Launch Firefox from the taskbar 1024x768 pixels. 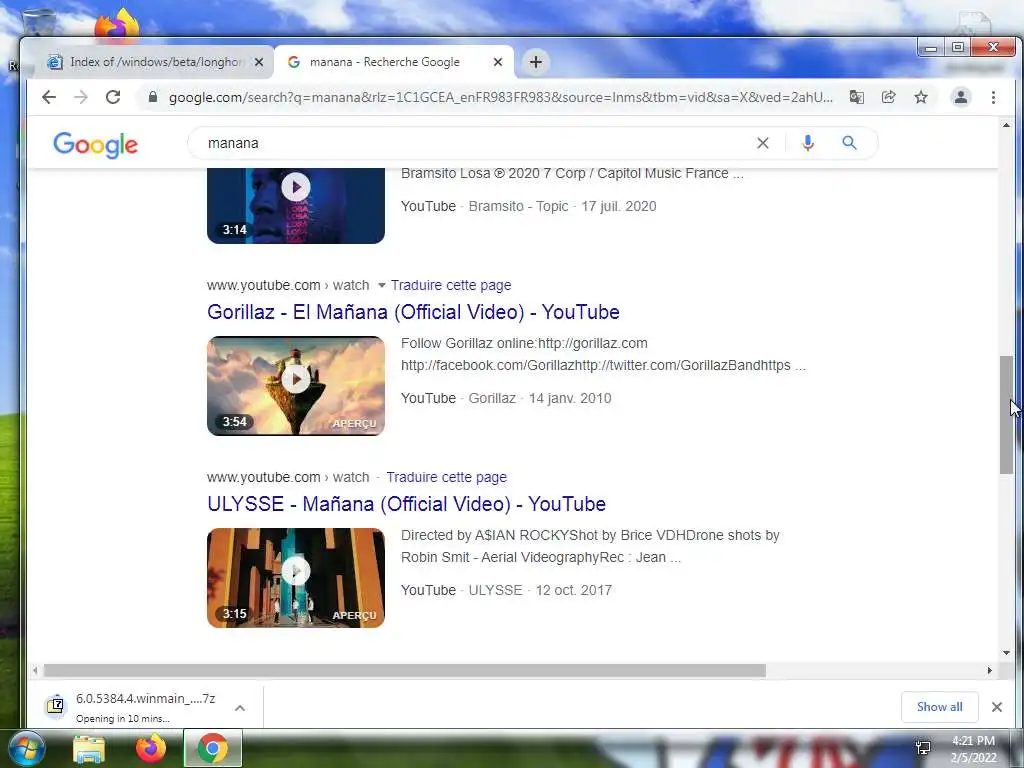tap(151, 748)
